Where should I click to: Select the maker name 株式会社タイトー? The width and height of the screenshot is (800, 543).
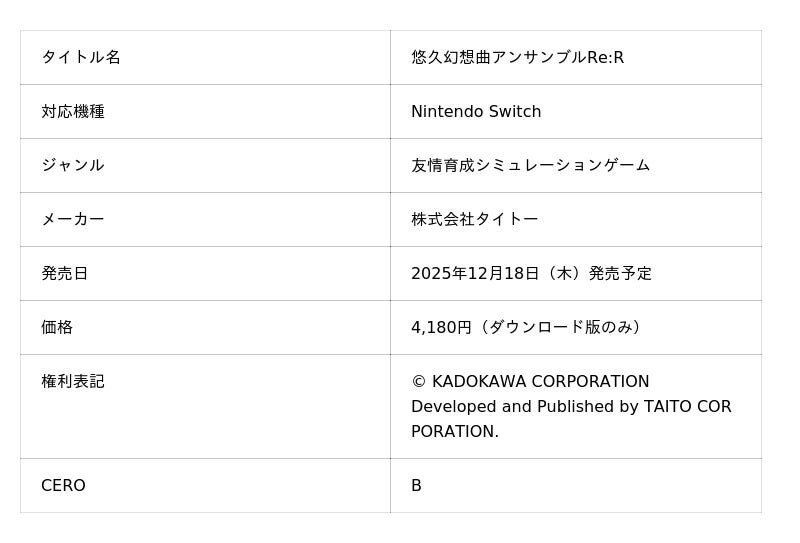[x=475, y=219]
